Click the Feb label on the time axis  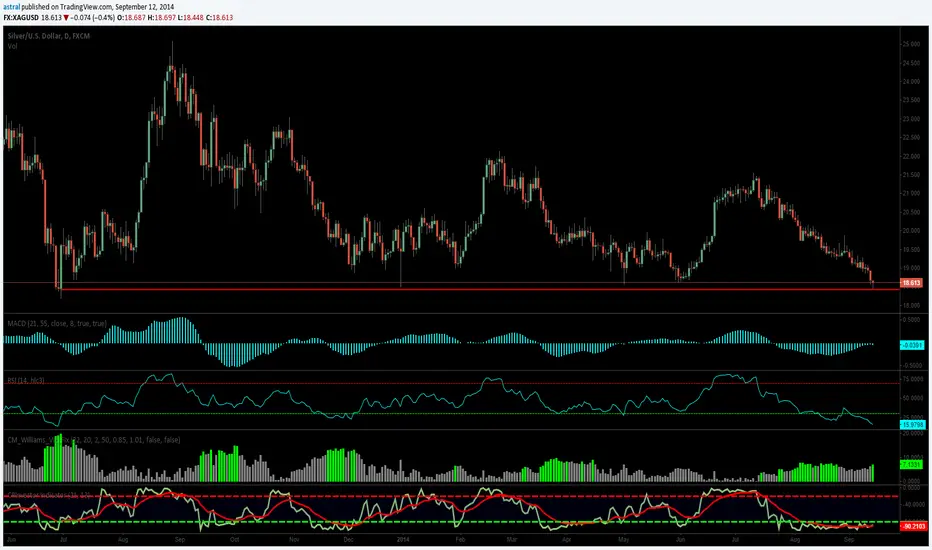click(460, 540)
